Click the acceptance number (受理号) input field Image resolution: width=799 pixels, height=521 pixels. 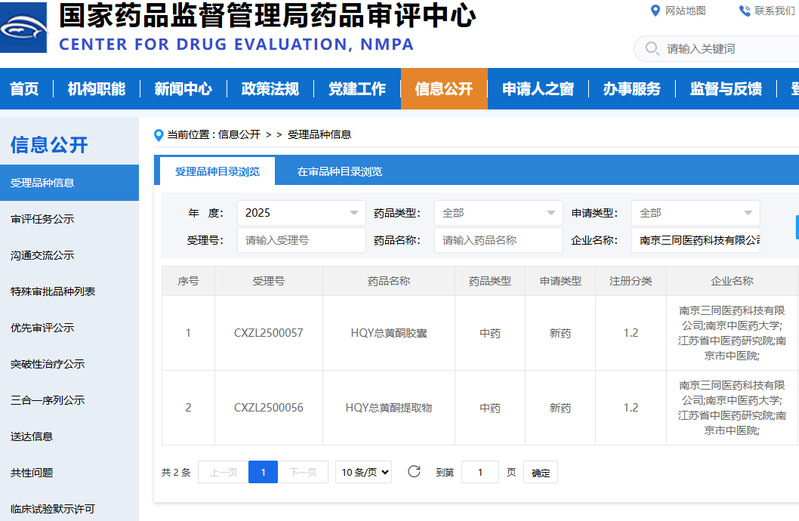click(301, 240)
